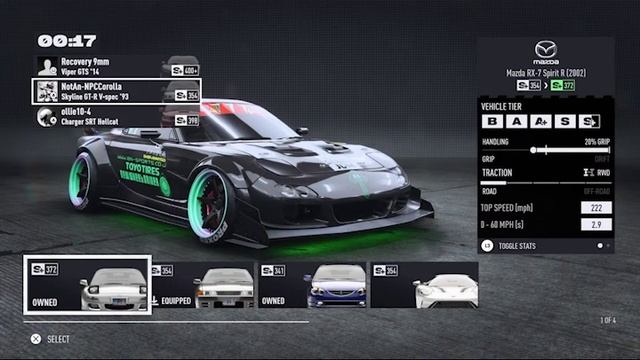Select vehicle tier S
The height and width of the screenshot is (360, 640).
[x=565, y=121]
